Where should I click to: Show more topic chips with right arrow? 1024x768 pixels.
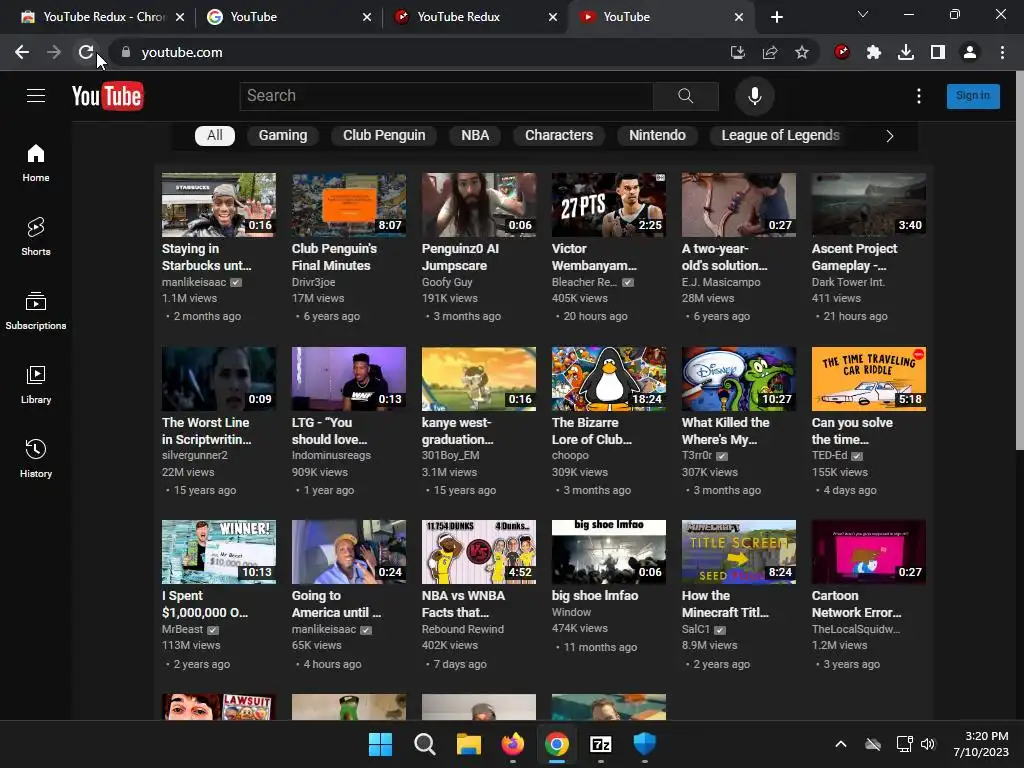pyautogui.click(x=889, y=136)
